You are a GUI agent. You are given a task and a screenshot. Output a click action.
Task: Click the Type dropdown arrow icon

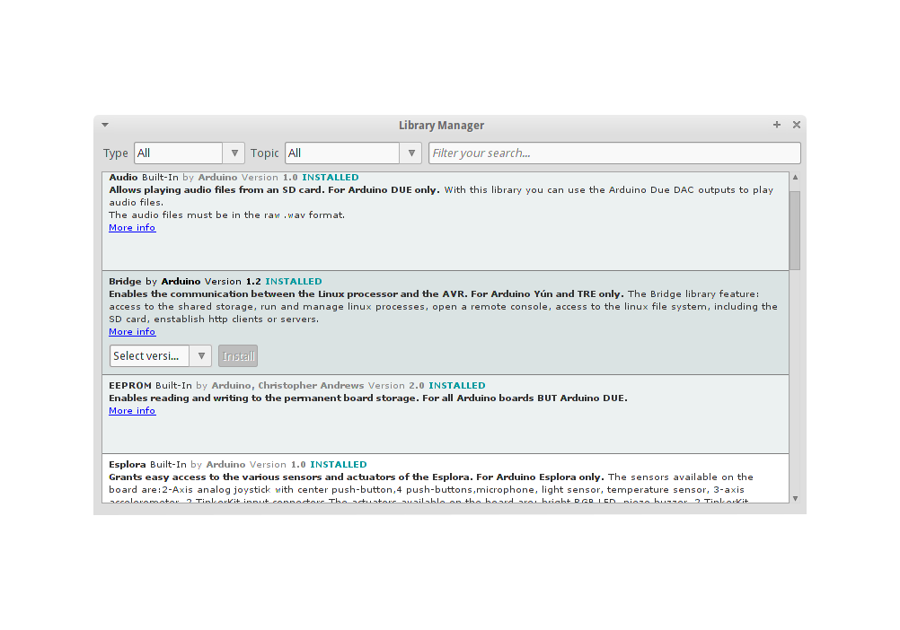coord(235,153)
